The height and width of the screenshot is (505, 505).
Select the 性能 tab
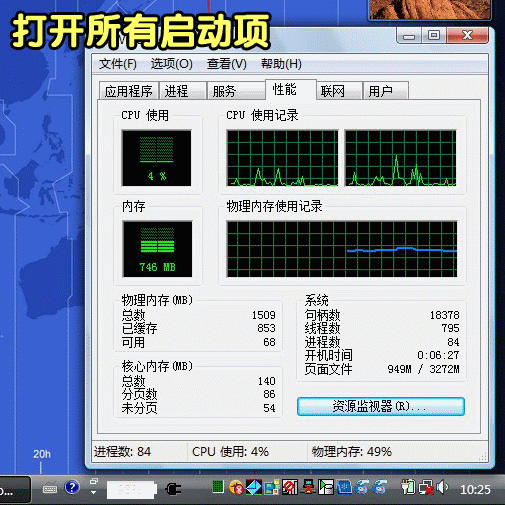291,89
